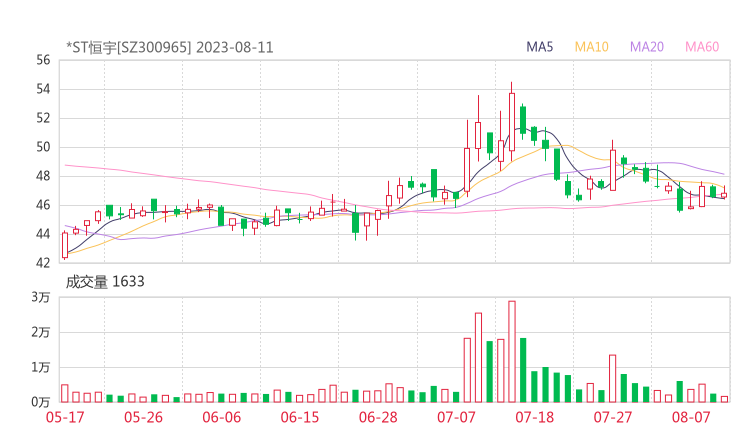Click the chart title *ST恒宇[SZ300965]
The image size is (740, 440).
[128, 47]
